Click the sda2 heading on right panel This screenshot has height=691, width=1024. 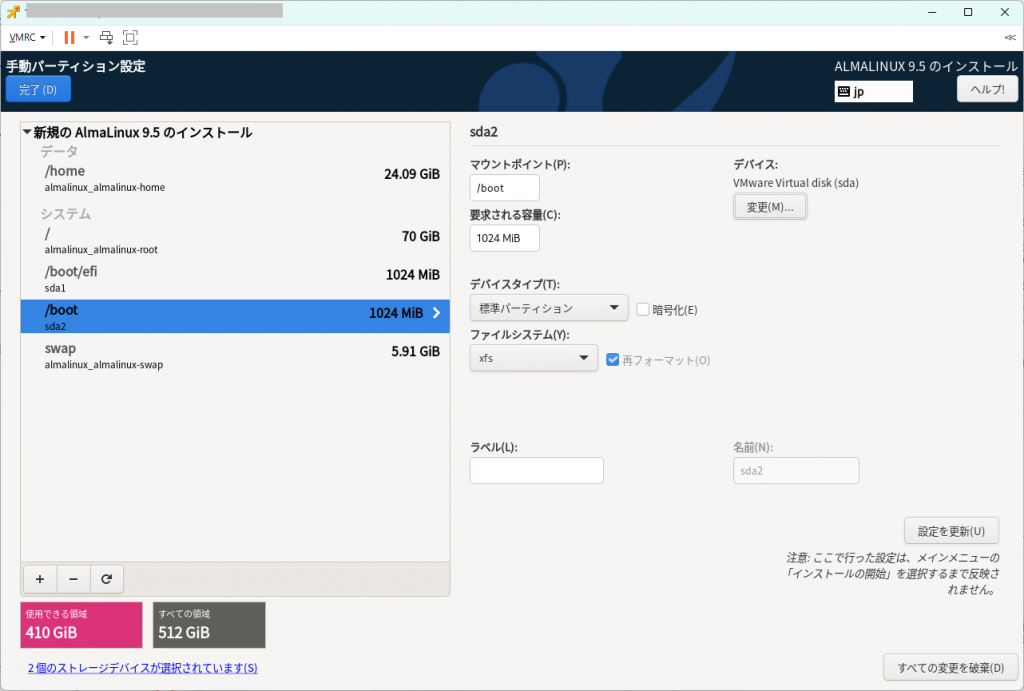click(484, 131)
